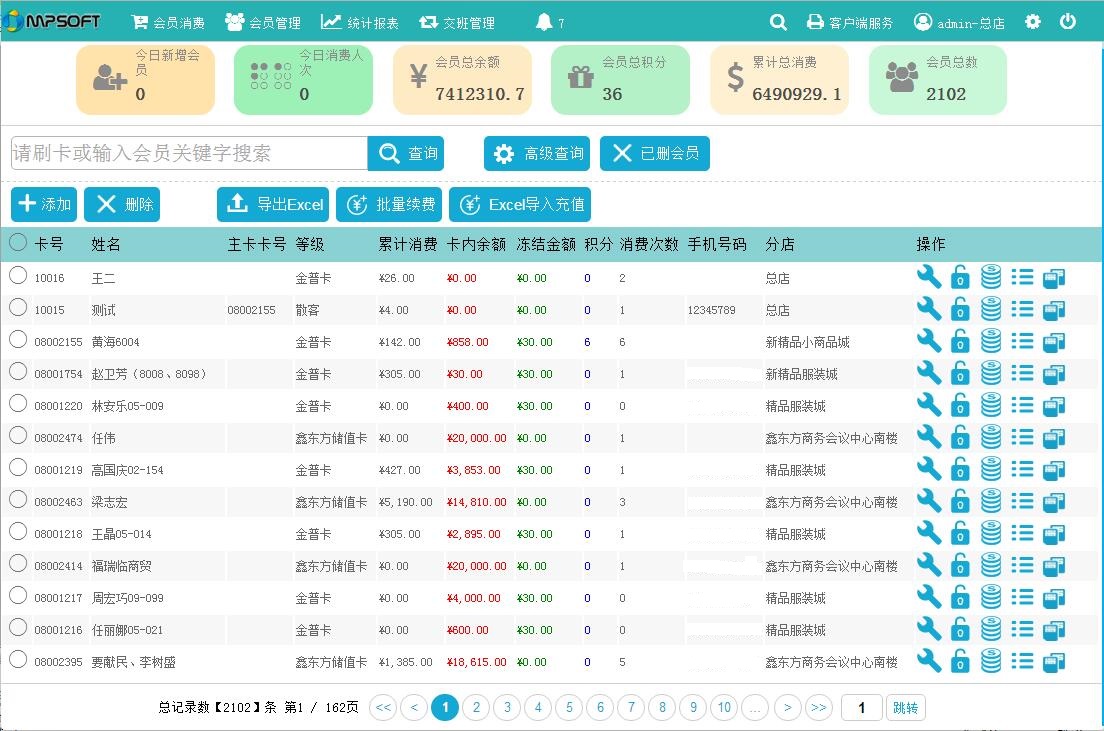Click the 会员总数 summary card

point(938,80)
